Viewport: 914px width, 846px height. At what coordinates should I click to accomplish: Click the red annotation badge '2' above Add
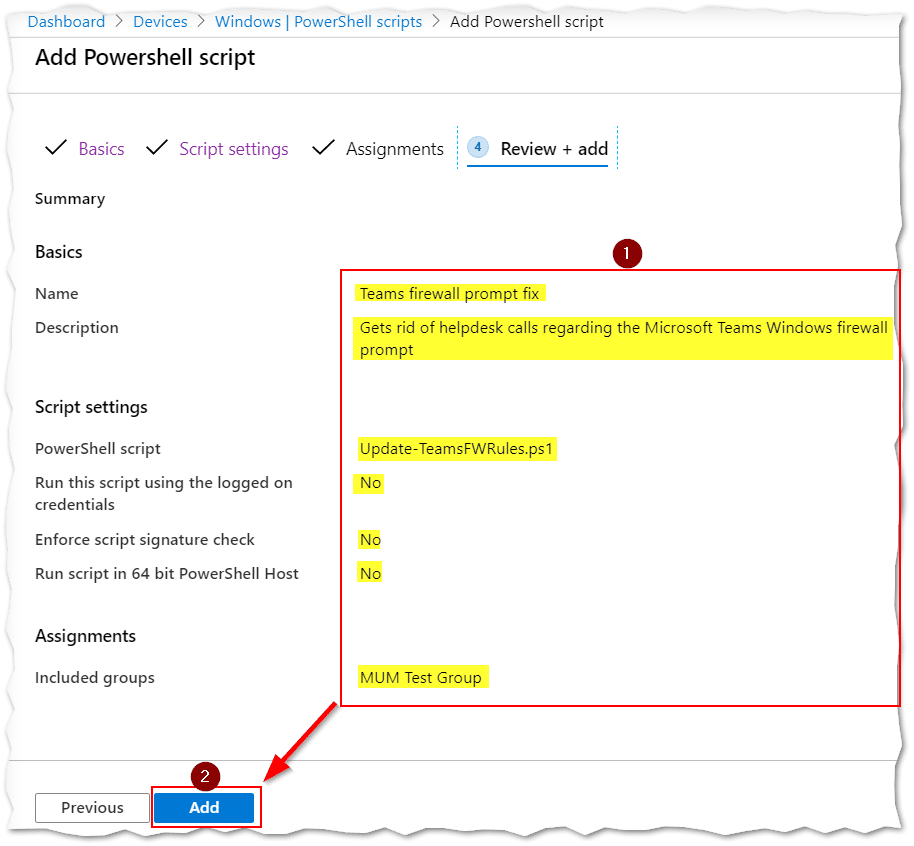pos(203,775)
